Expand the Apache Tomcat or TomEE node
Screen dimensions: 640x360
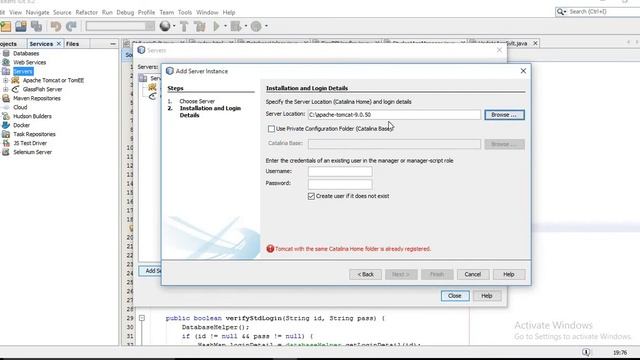(6, 80)
